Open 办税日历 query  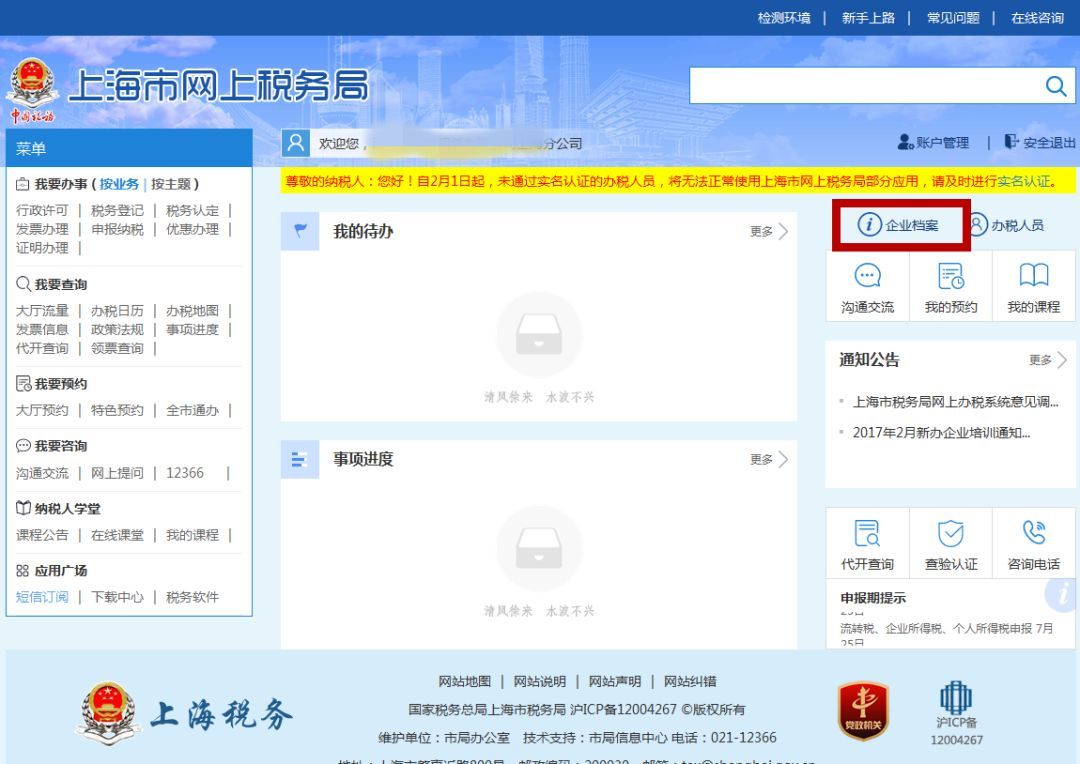[x=117, y=311]
